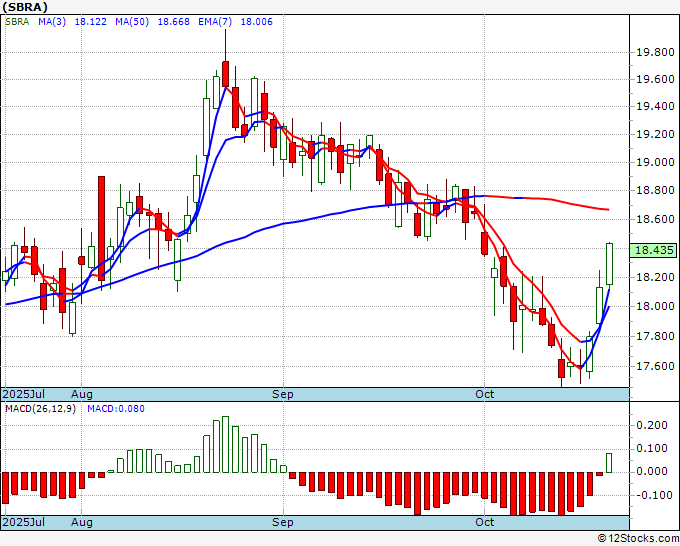
Task: Open the 12Stocks.com copyright link
Action: coord(638,539)
